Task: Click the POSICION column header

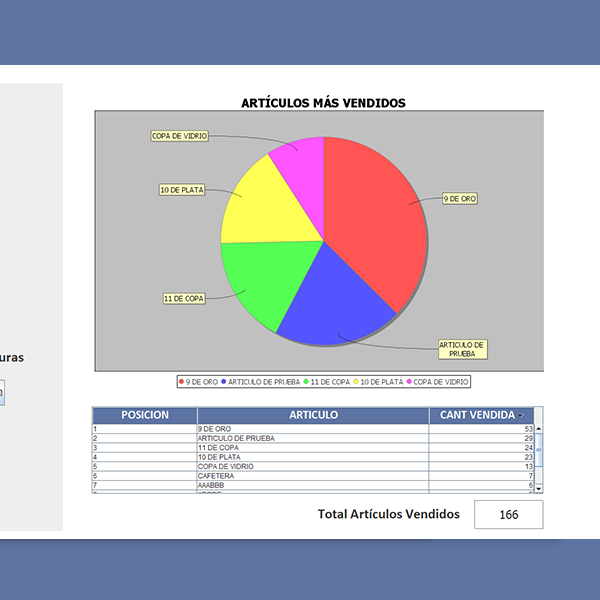Action: [x=145, y=415]
